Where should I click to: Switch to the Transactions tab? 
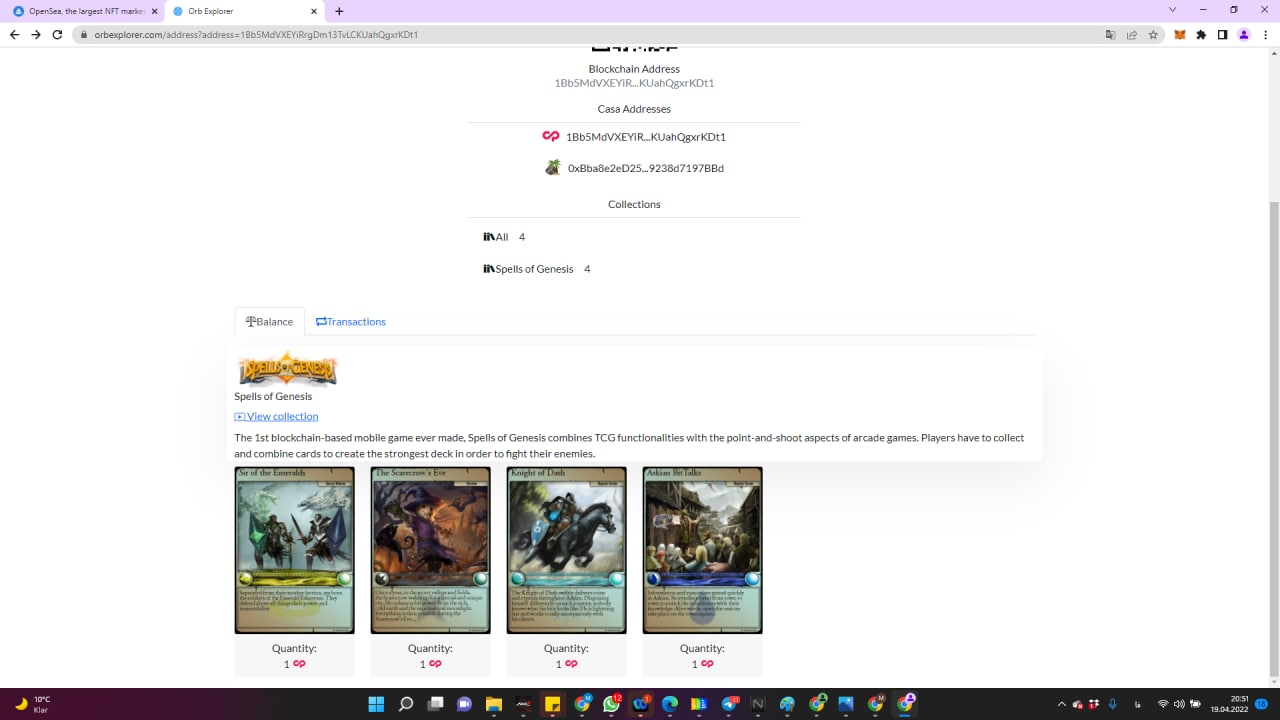point(351,322)
